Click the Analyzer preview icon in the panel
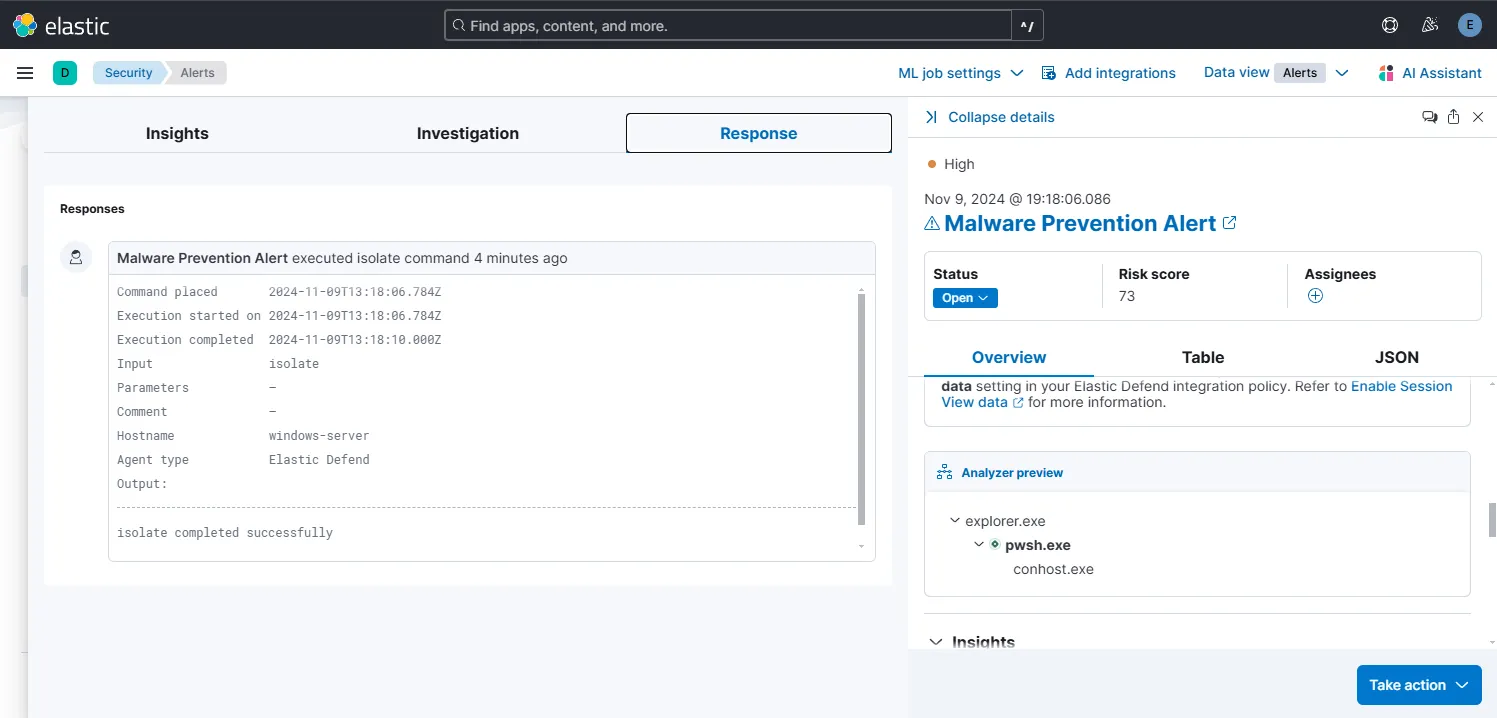 pyautogui.click(x=943, y=471)
